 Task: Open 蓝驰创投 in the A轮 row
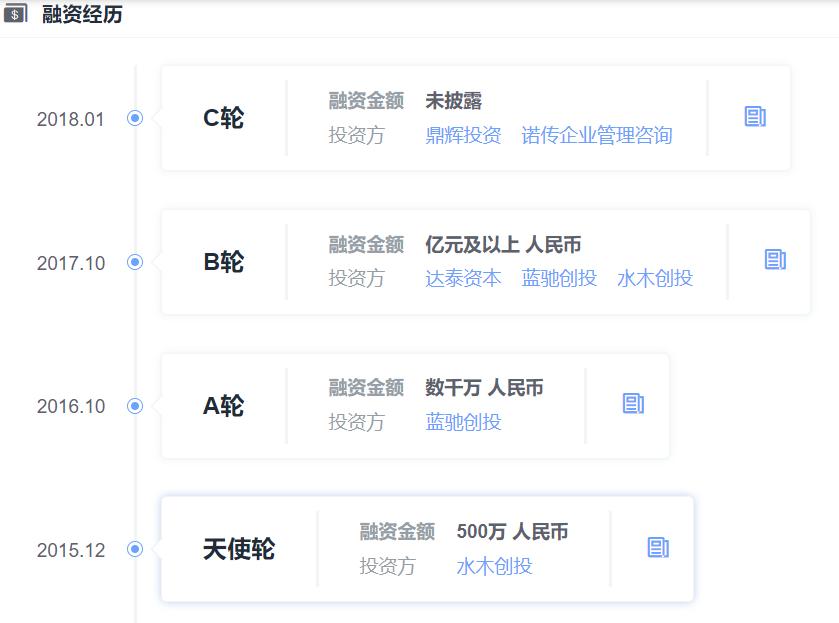click(x=463, y=422)
